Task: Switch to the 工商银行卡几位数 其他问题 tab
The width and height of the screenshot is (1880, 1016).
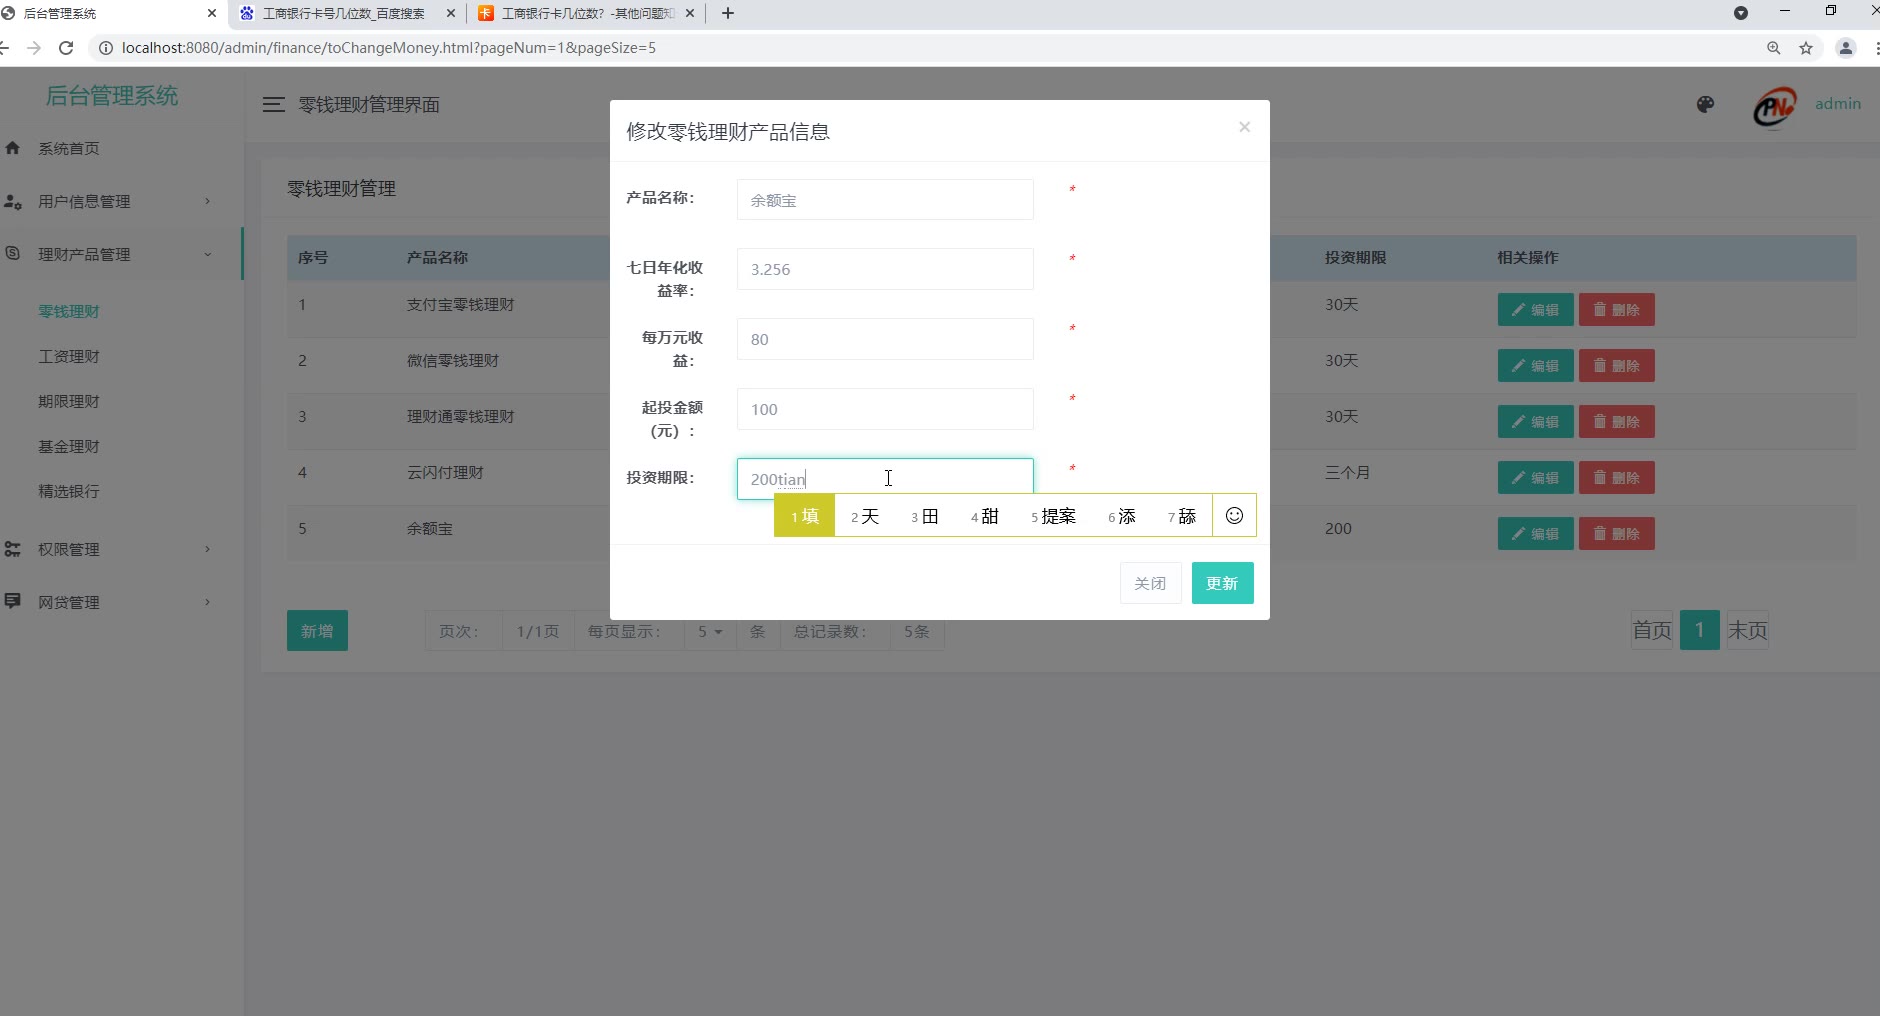Action: (x=587, y=13)
